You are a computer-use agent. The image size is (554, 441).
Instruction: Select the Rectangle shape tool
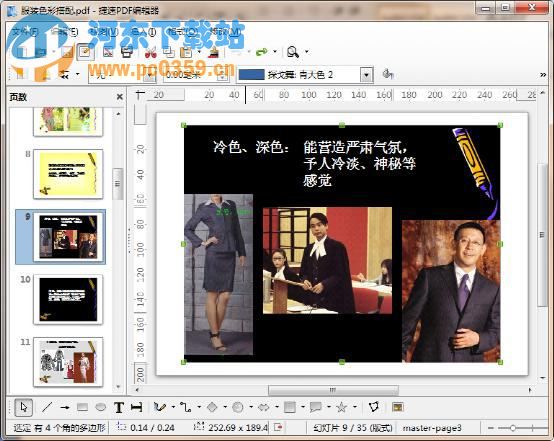[x=82, y=407]
